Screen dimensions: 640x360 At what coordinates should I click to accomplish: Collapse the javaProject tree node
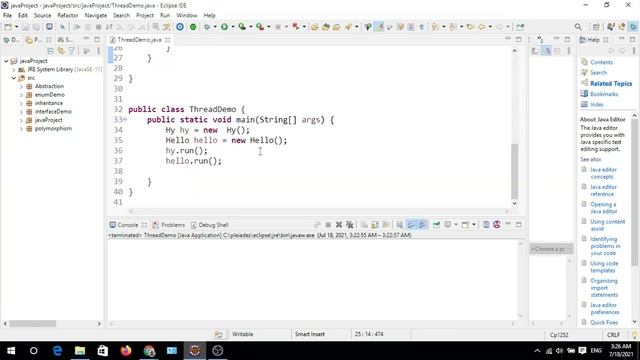(x=6, y=61)
